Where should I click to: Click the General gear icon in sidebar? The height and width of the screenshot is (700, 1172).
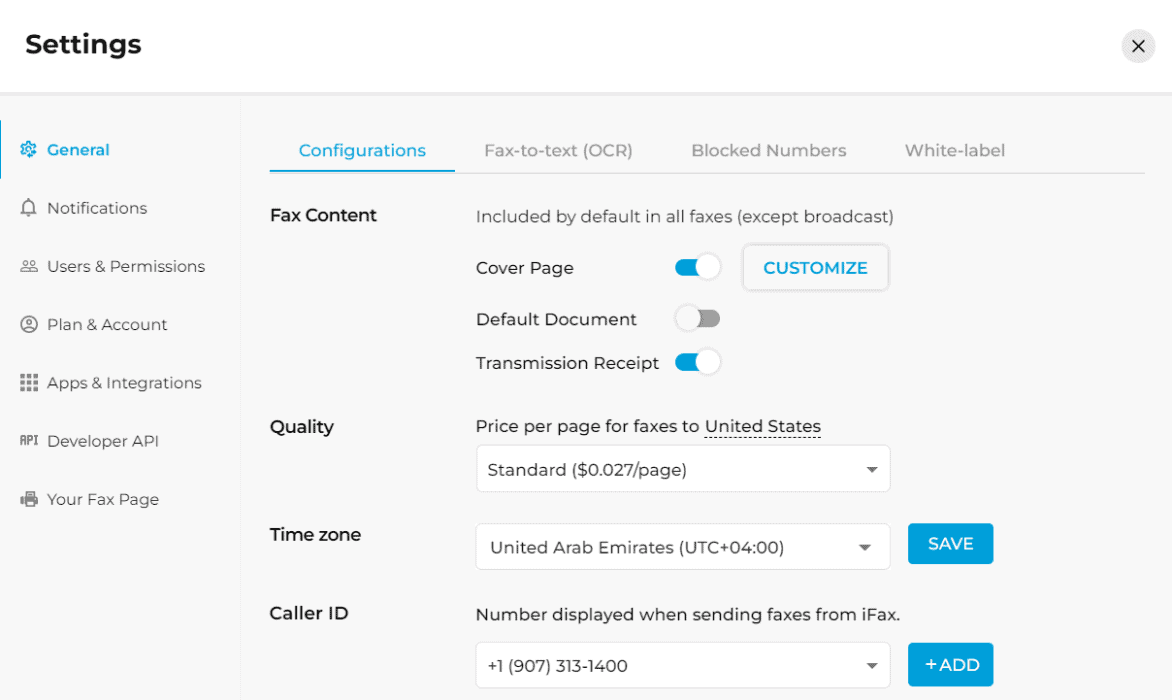28,150
